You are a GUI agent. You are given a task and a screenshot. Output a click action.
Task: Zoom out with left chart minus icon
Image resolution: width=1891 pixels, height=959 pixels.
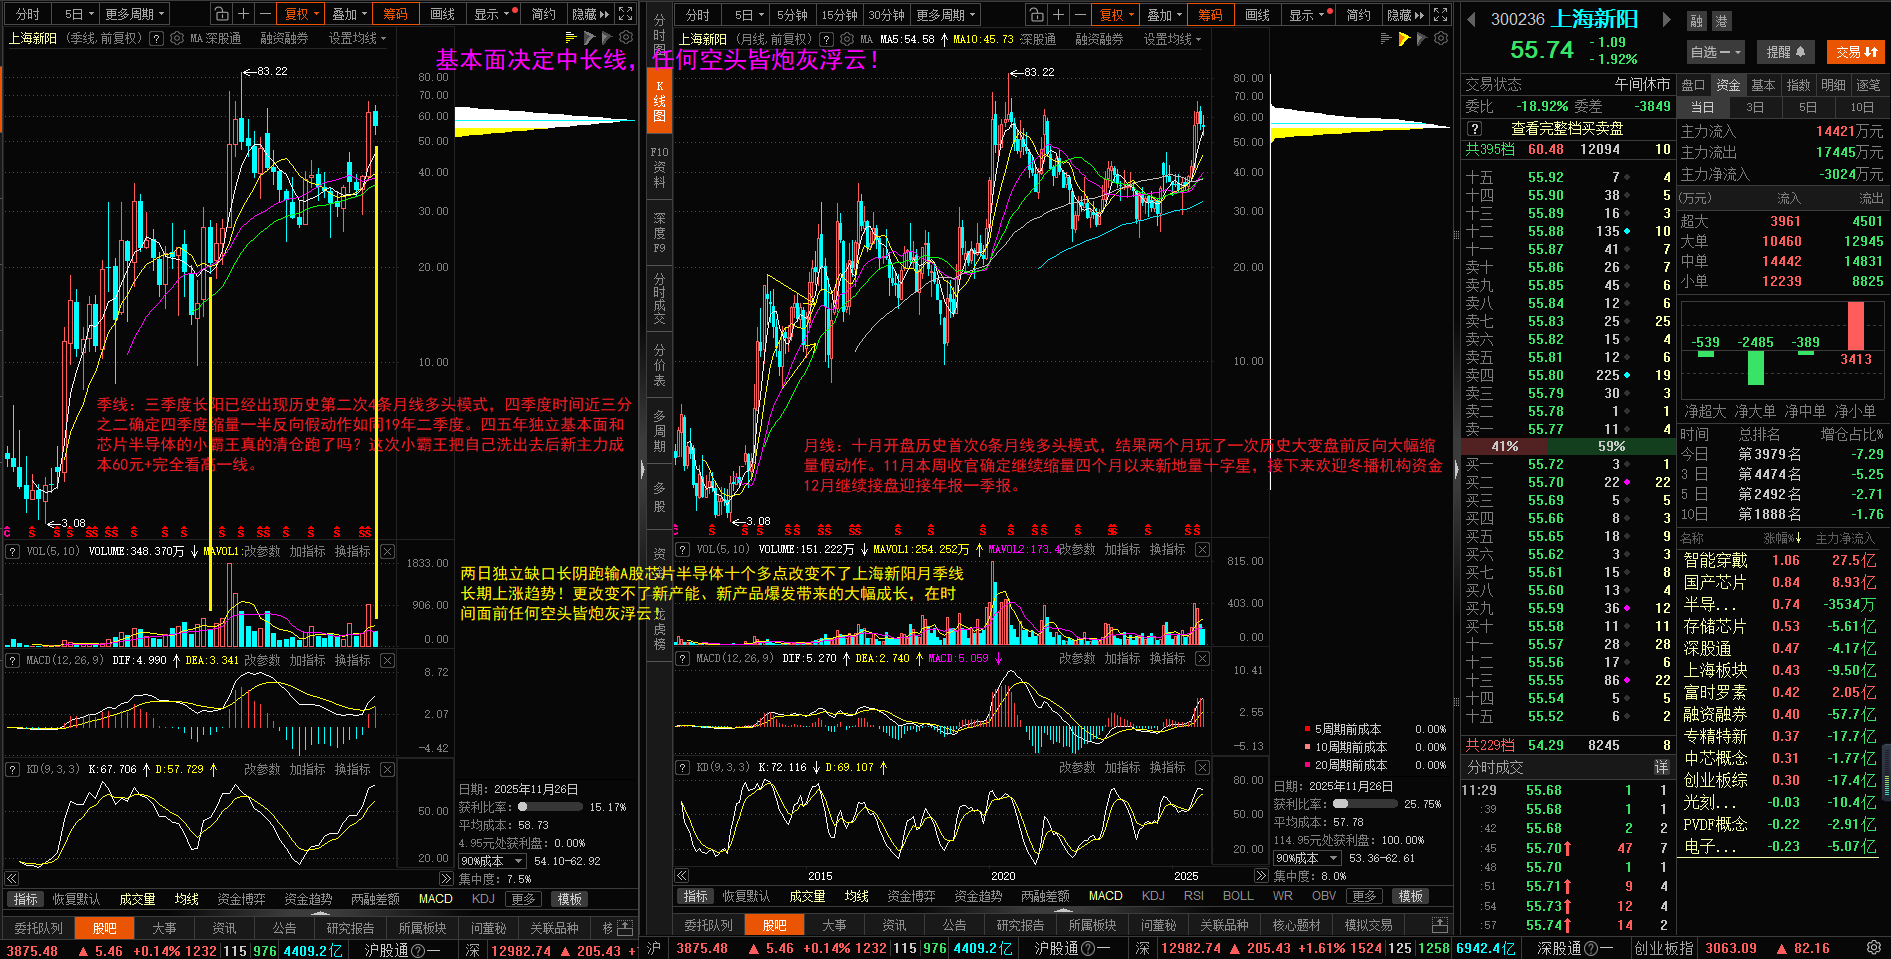(x=264, y=14)
